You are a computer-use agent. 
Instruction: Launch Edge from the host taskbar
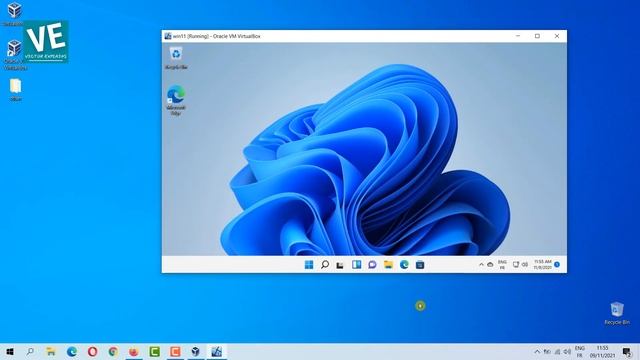(72, 351)
